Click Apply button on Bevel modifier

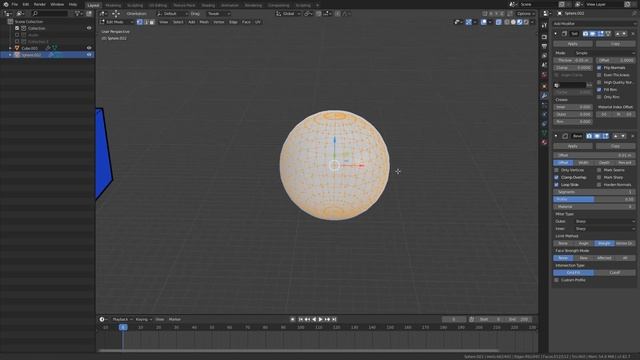(x=573, y=146)
